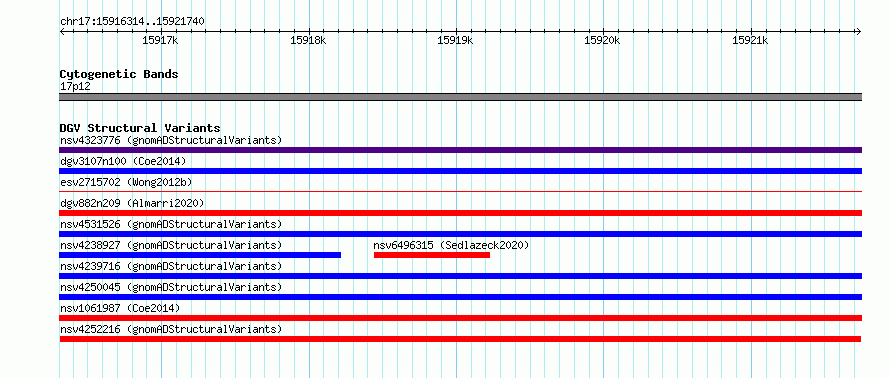
Task: Click the nsv4250045 blue variant bar
Action: tap(460, 297)
